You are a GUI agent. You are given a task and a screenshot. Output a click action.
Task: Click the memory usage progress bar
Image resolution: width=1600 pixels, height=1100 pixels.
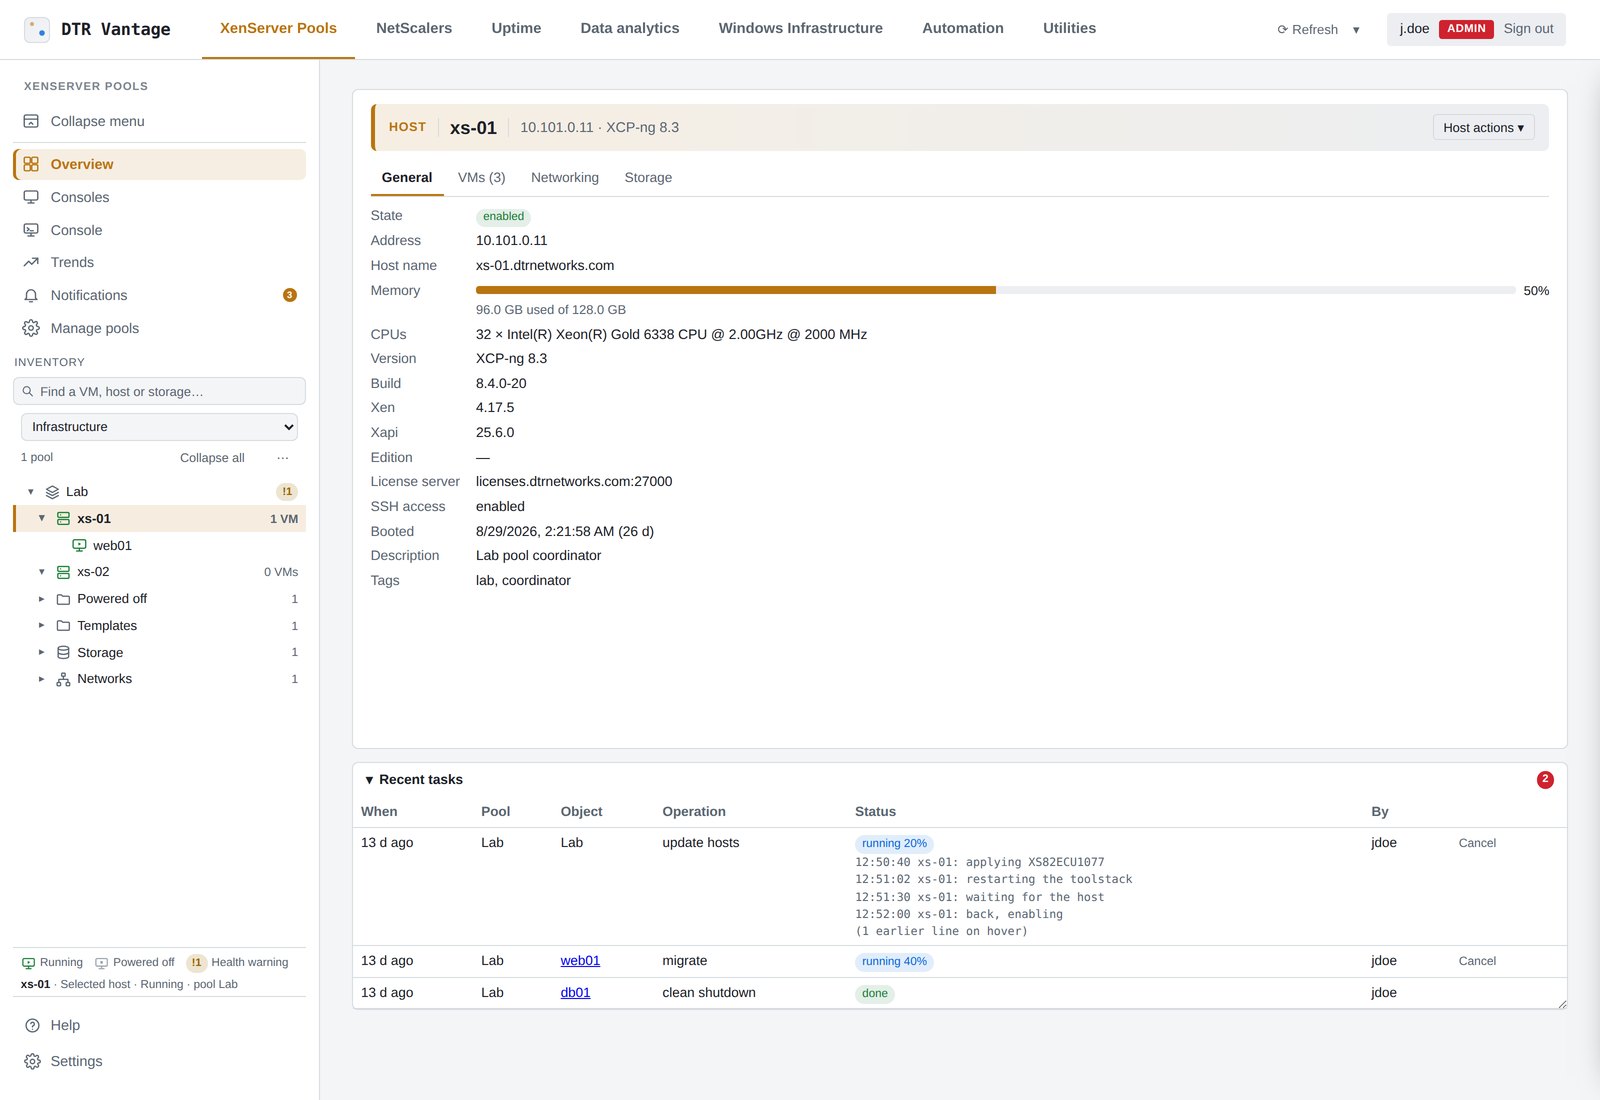point(996,290)
